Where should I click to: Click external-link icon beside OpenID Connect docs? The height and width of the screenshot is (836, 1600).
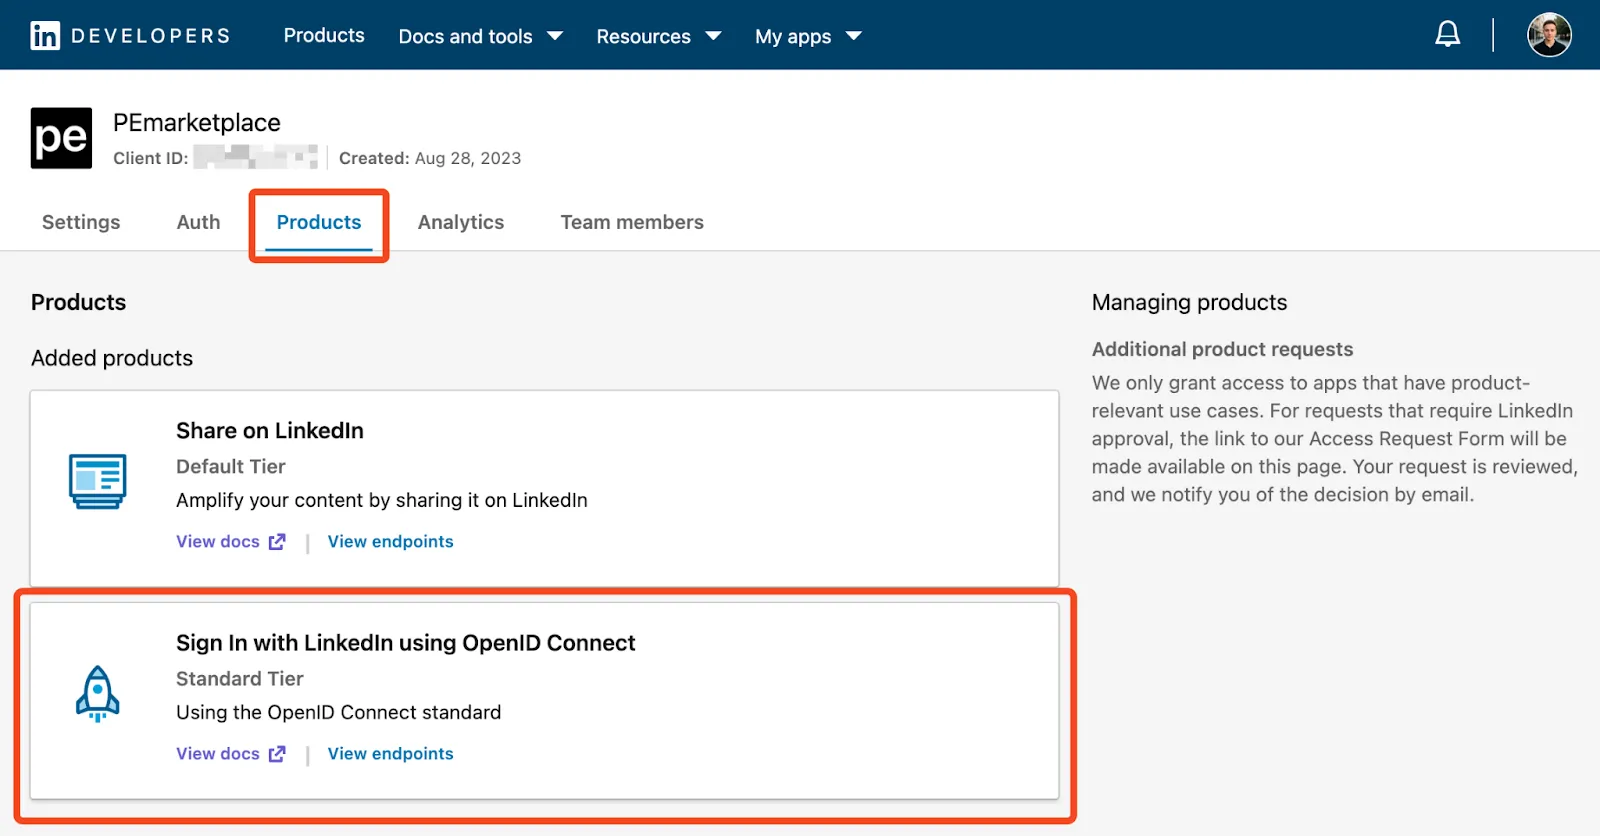pyautogui.click(x=277, y=754)
